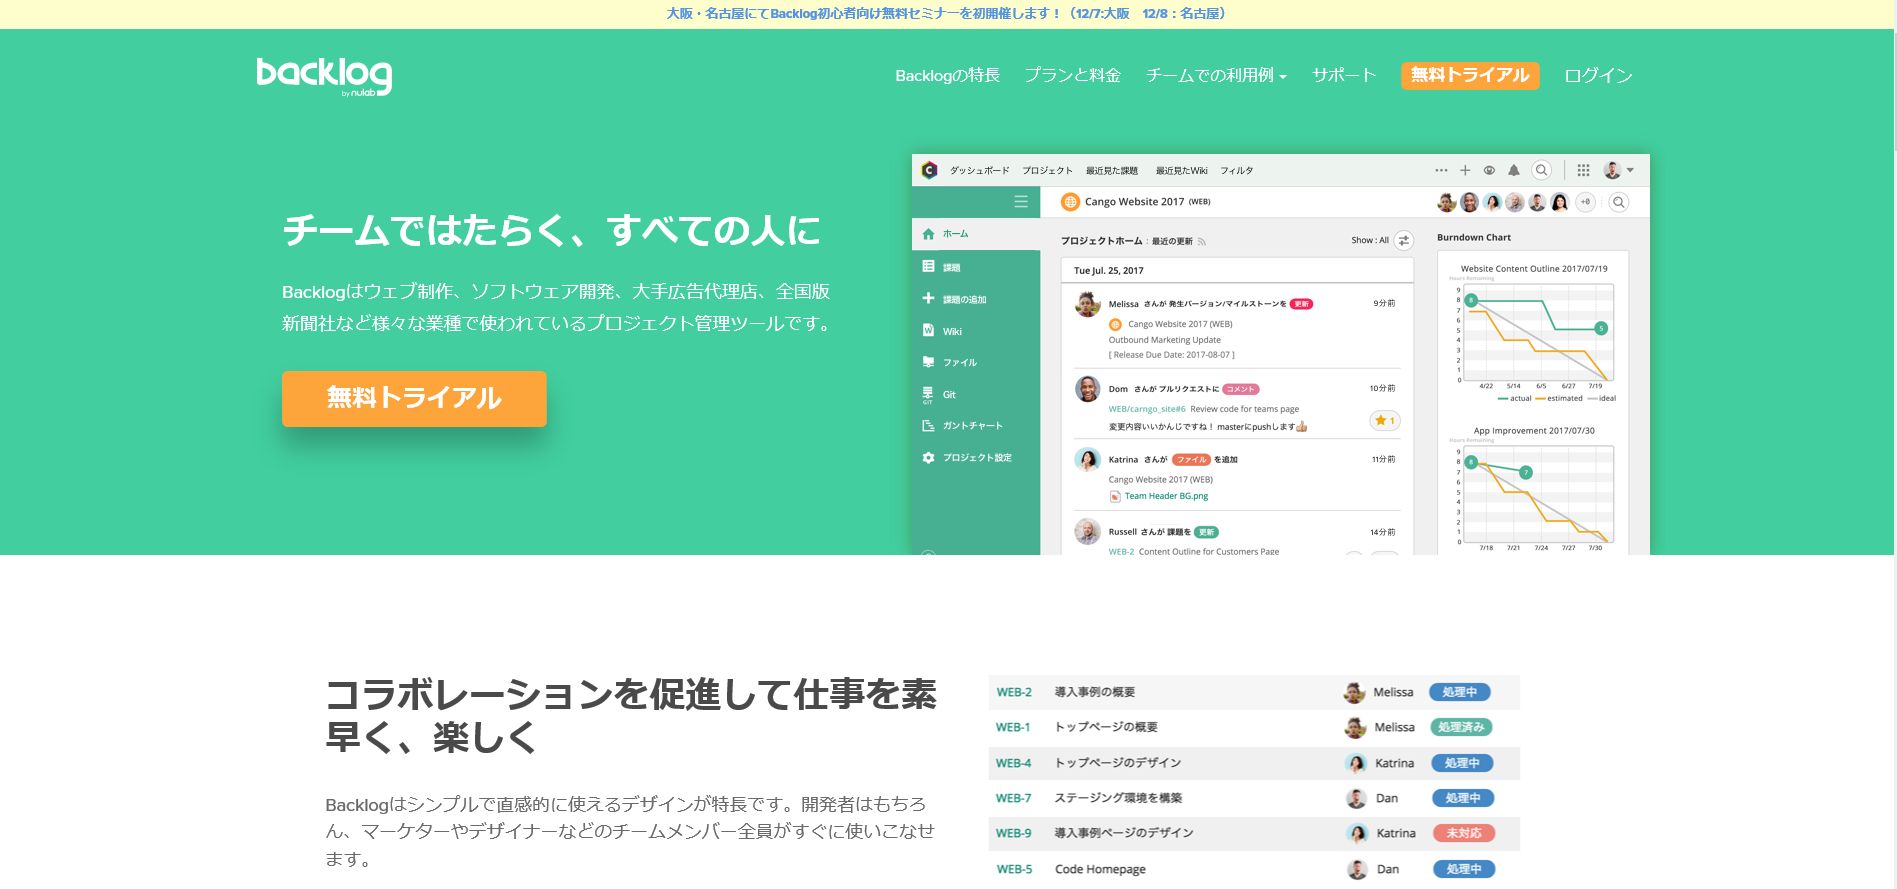Start the large 無料トライアル hero button
This screenshot has width=1897, height=889.
(414, 399)
